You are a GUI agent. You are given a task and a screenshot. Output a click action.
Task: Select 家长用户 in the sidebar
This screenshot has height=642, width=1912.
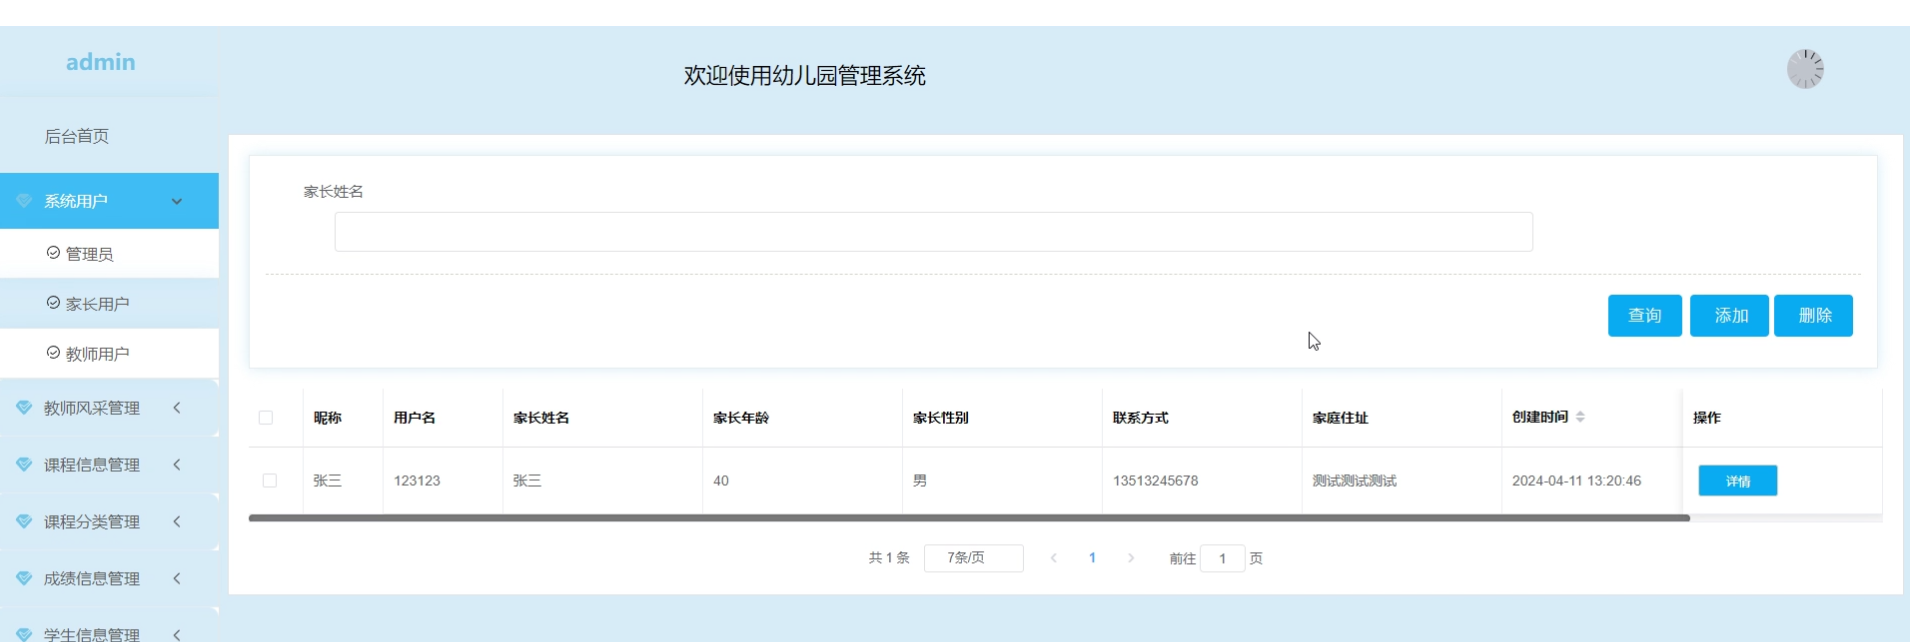tap(109, 304)
